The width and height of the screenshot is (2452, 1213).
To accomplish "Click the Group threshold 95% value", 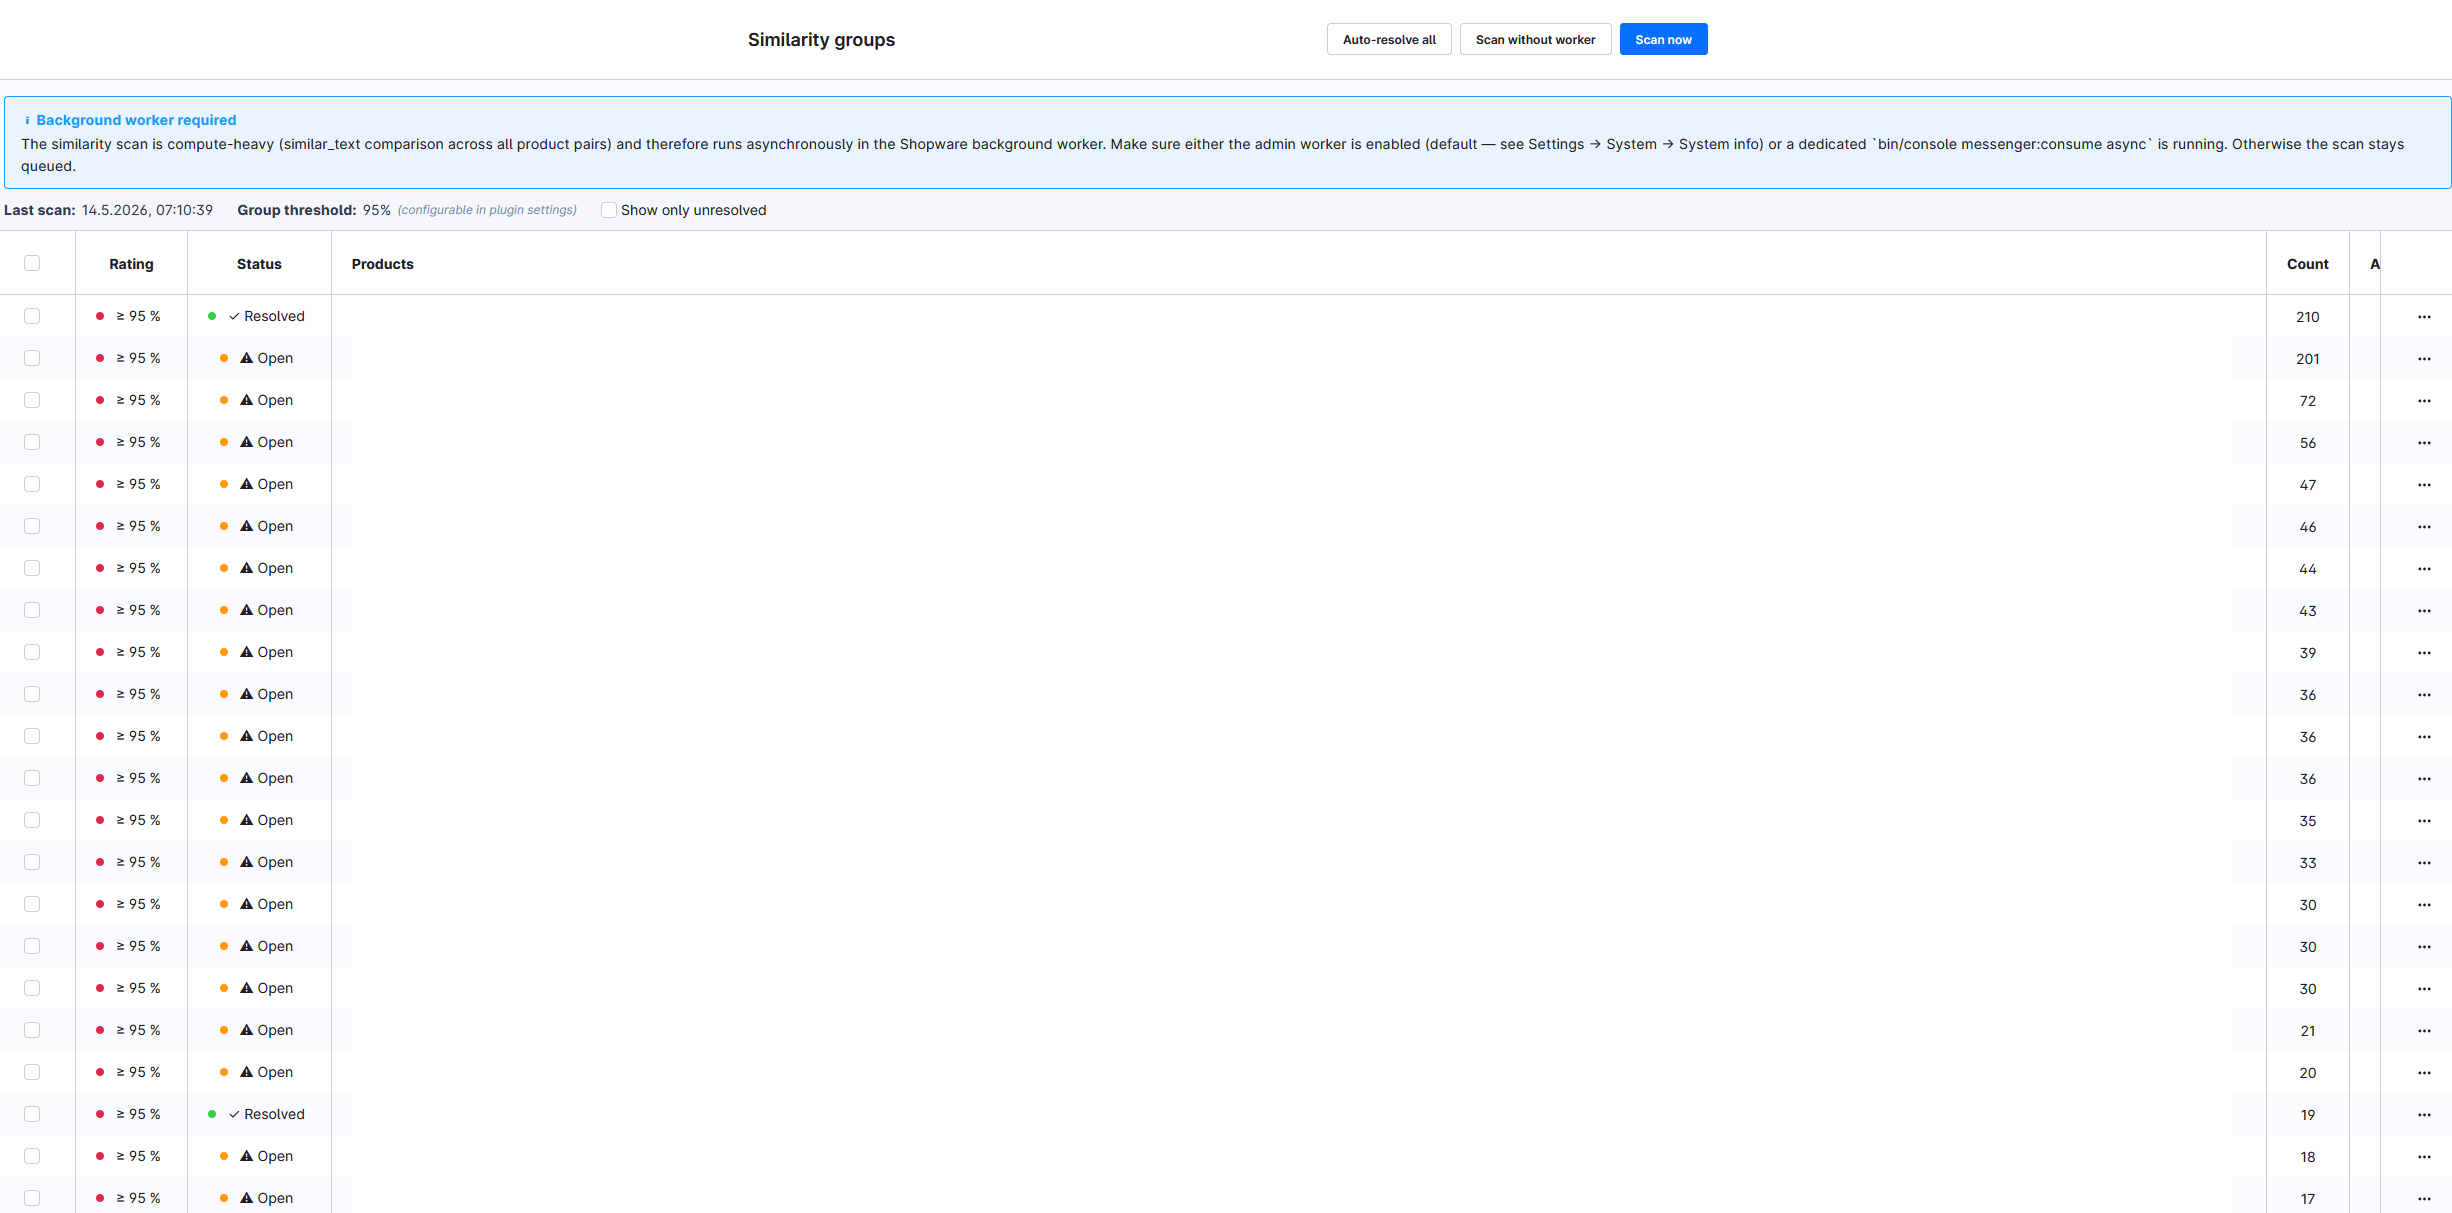I will pyautogui.click(x=376, y=210).
